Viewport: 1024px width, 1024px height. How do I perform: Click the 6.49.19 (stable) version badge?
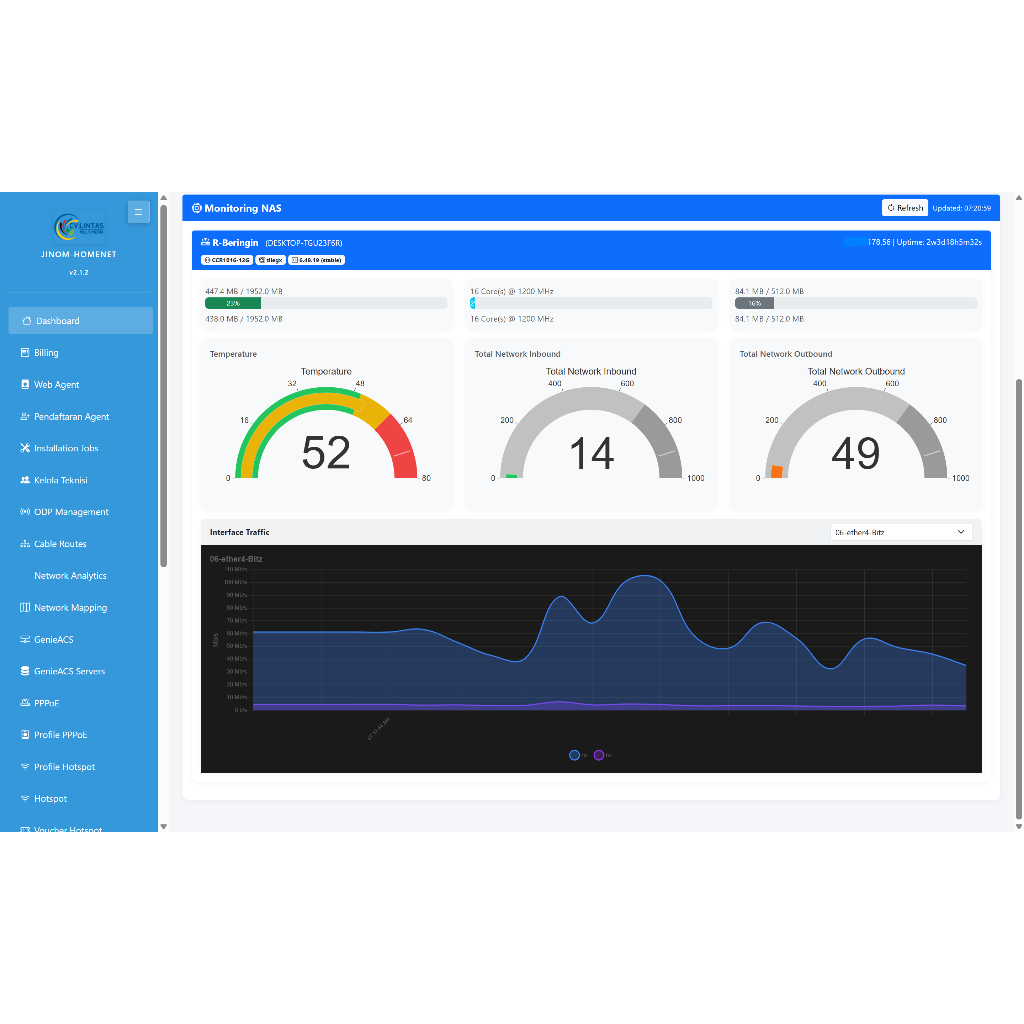click(317, 260)
